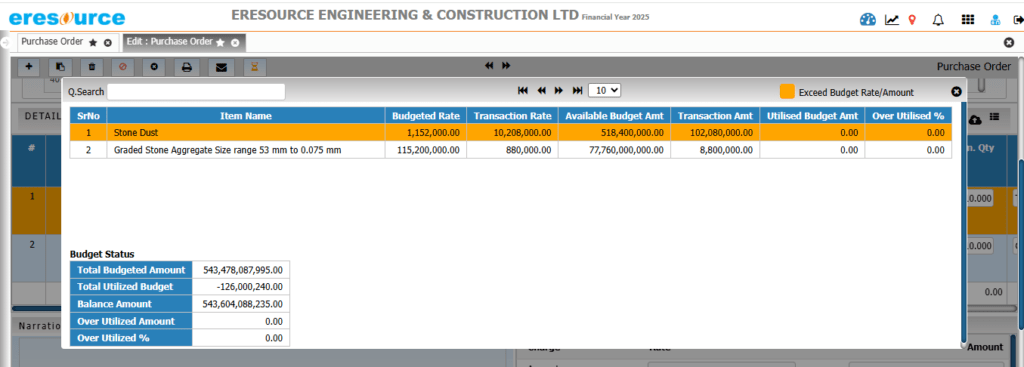
Task: Click budgeted rate 1,152,000.00
Action: (x=434, y=133)
